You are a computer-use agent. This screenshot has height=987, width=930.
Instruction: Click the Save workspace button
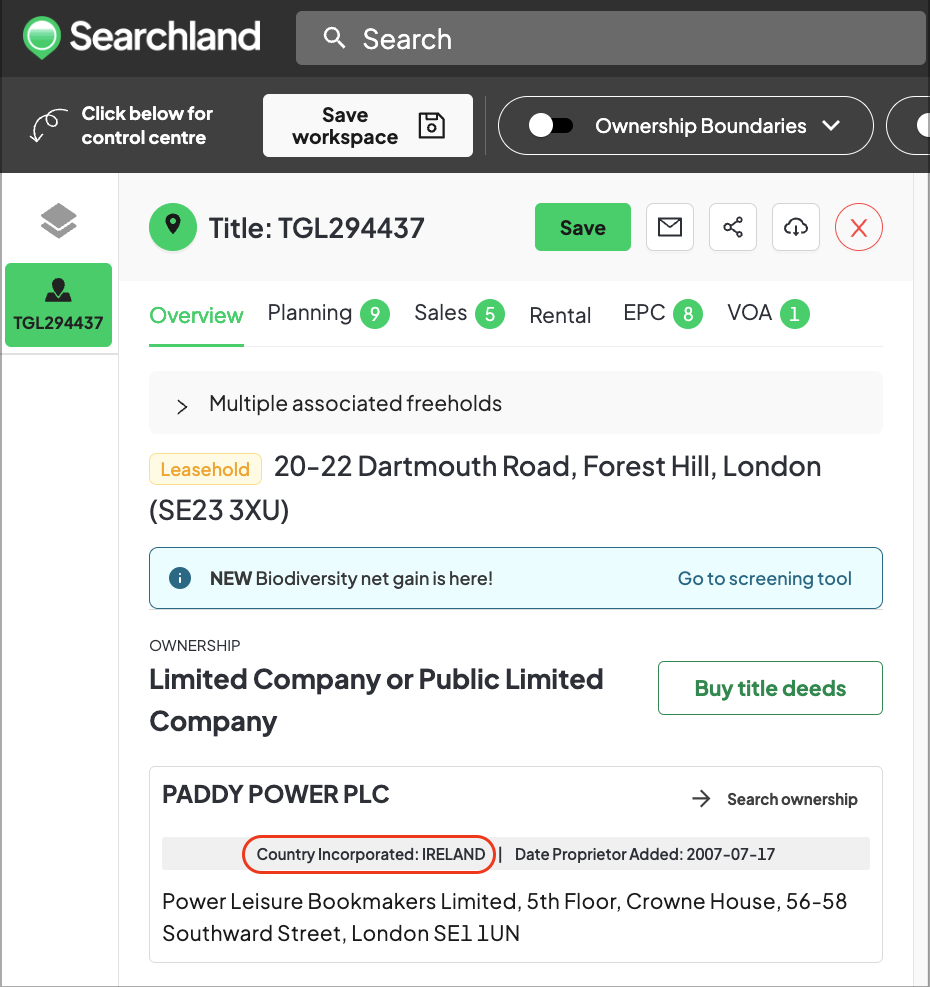tap(368, 125)
